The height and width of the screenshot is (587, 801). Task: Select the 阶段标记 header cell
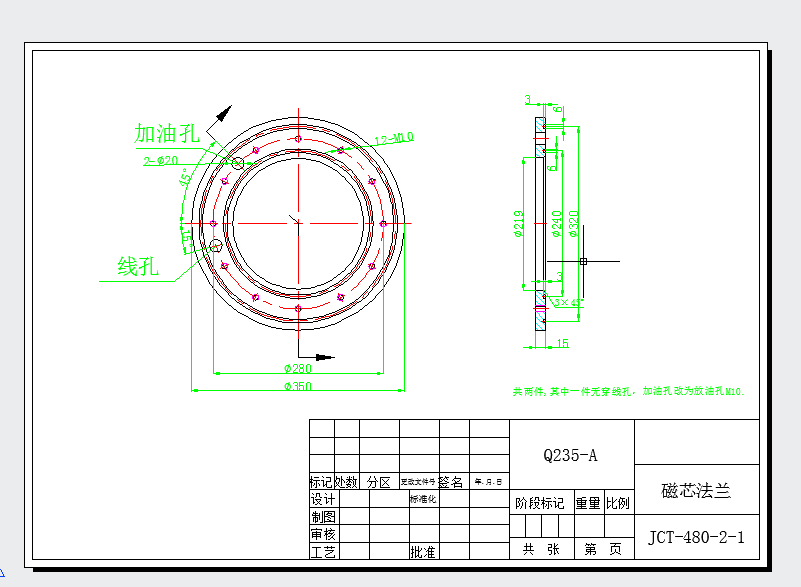point(540,503)
